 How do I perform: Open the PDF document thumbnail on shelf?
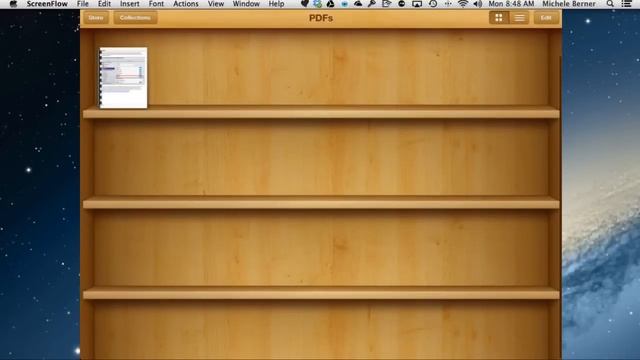pyautogui.click(x=123, y=78)
